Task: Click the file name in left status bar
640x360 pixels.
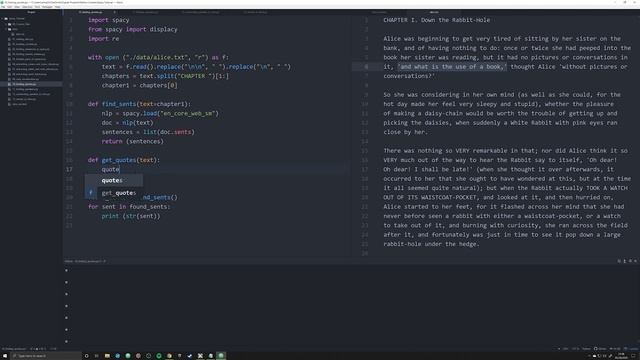Action: click(14, 349)
